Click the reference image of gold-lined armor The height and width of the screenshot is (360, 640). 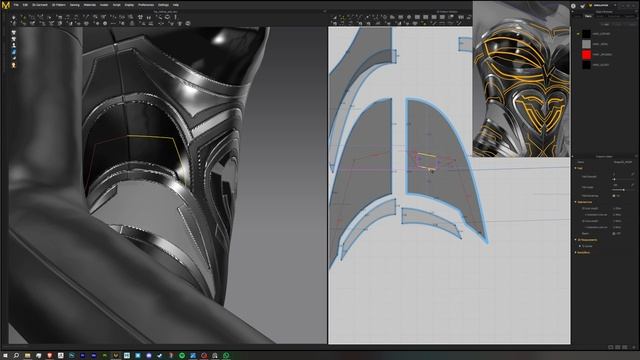(521, 79)
